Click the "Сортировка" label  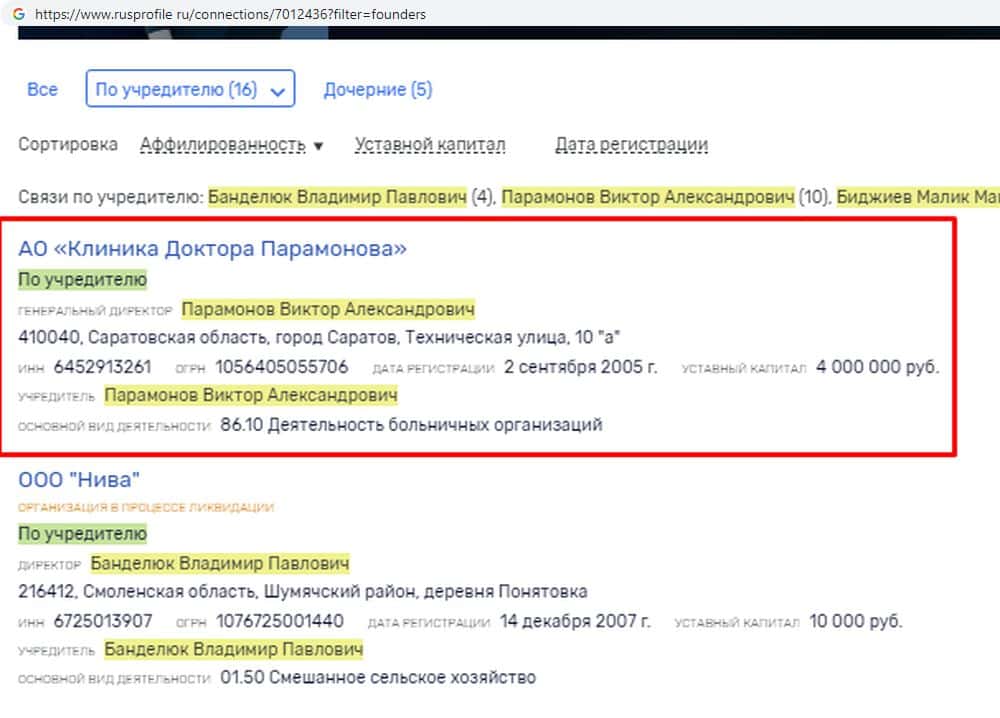(68, 144)
